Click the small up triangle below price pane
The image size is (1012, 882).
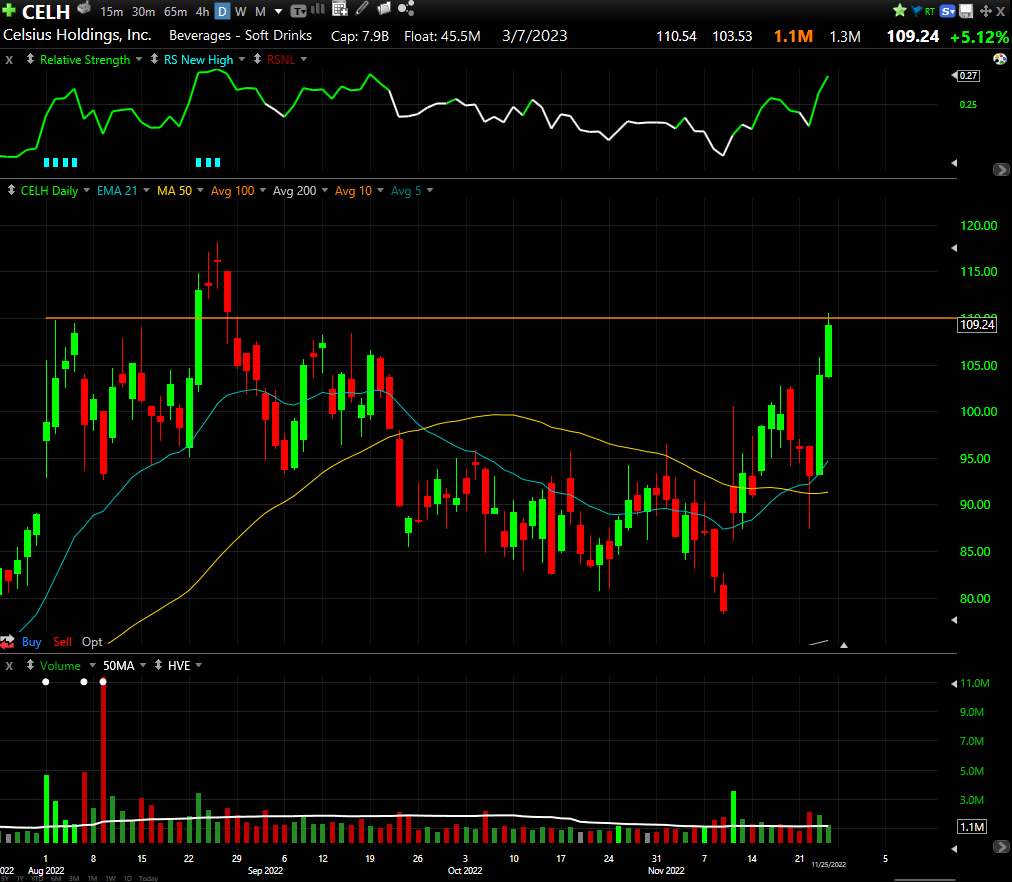pos(844,645)
